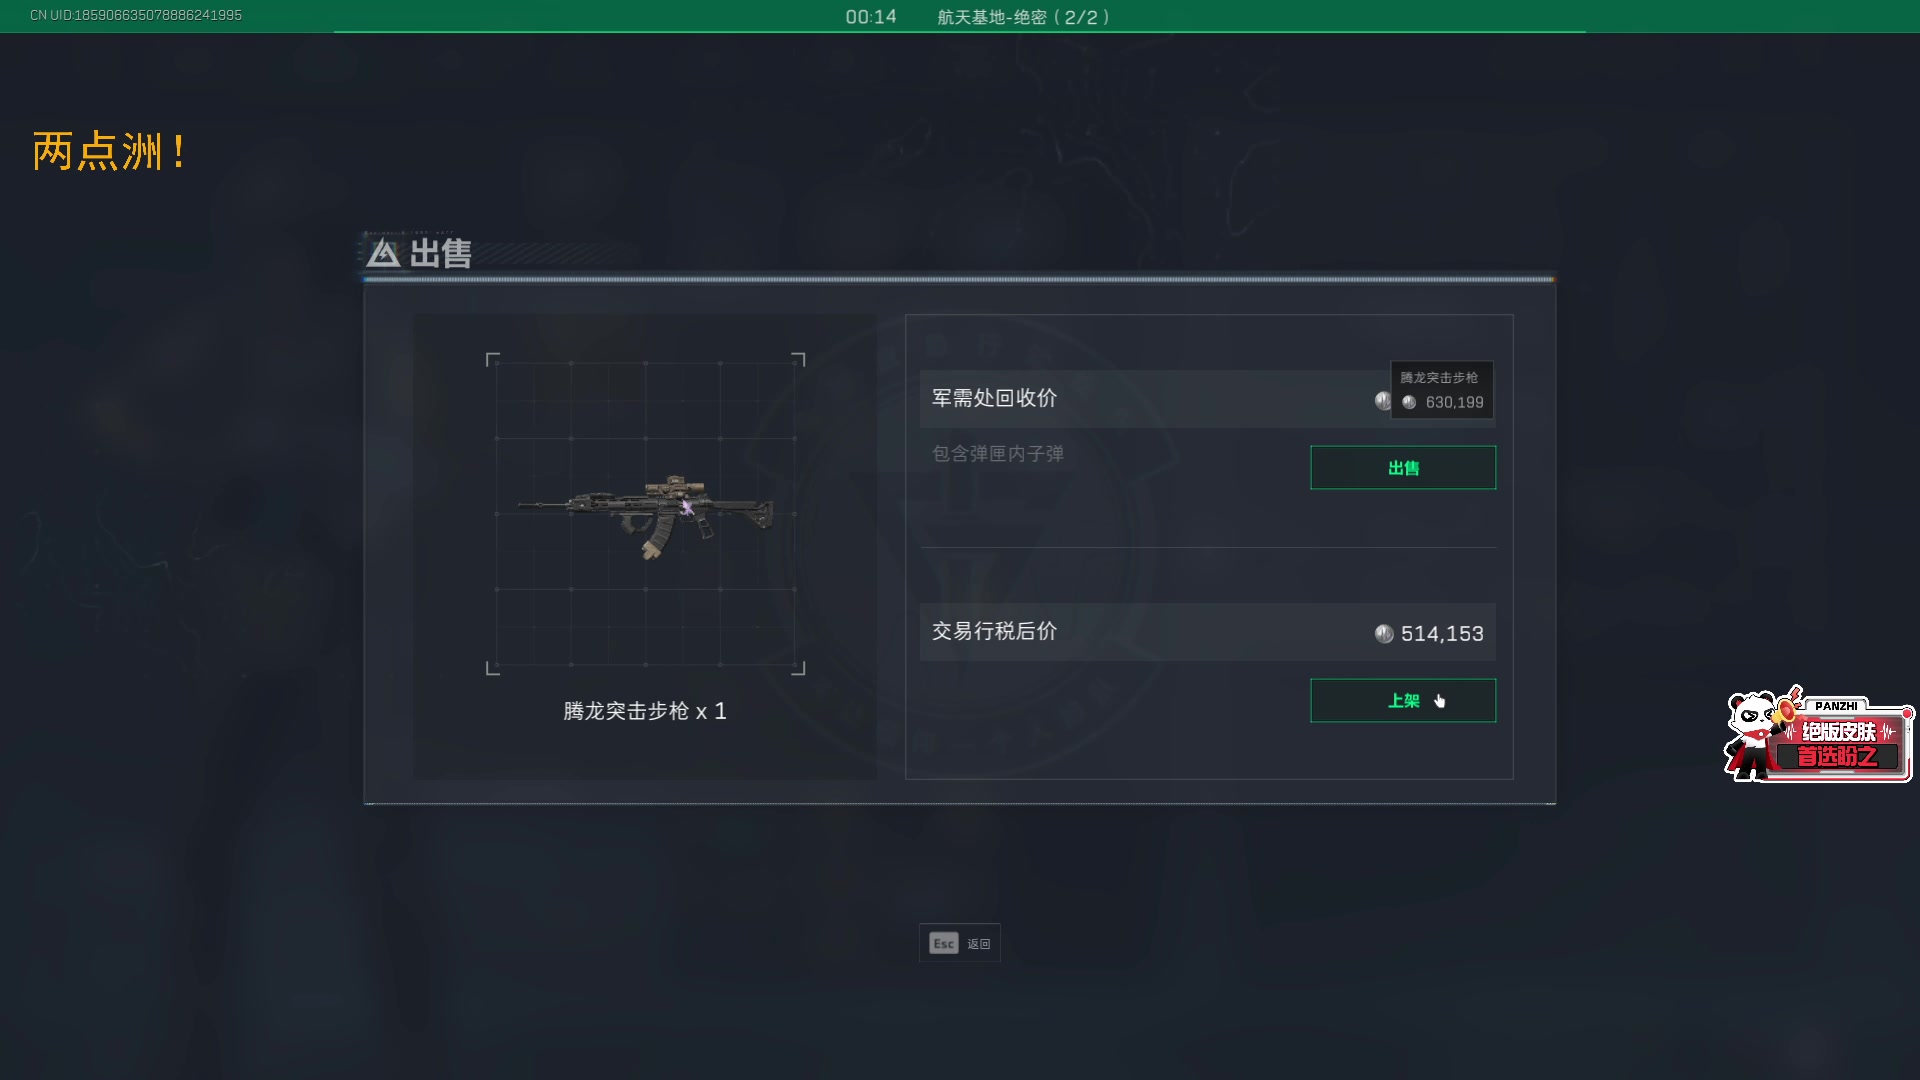Image resolution: width=1920 pixels, height=1080 pixels.
Task: Click the coin icon beside 514,153
Action: pyautogui.click(x=1384, y=633)
